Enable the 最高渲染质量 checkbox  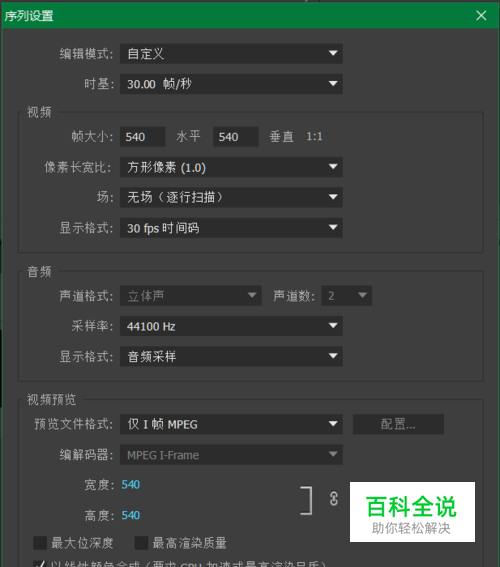click(141, 543)
